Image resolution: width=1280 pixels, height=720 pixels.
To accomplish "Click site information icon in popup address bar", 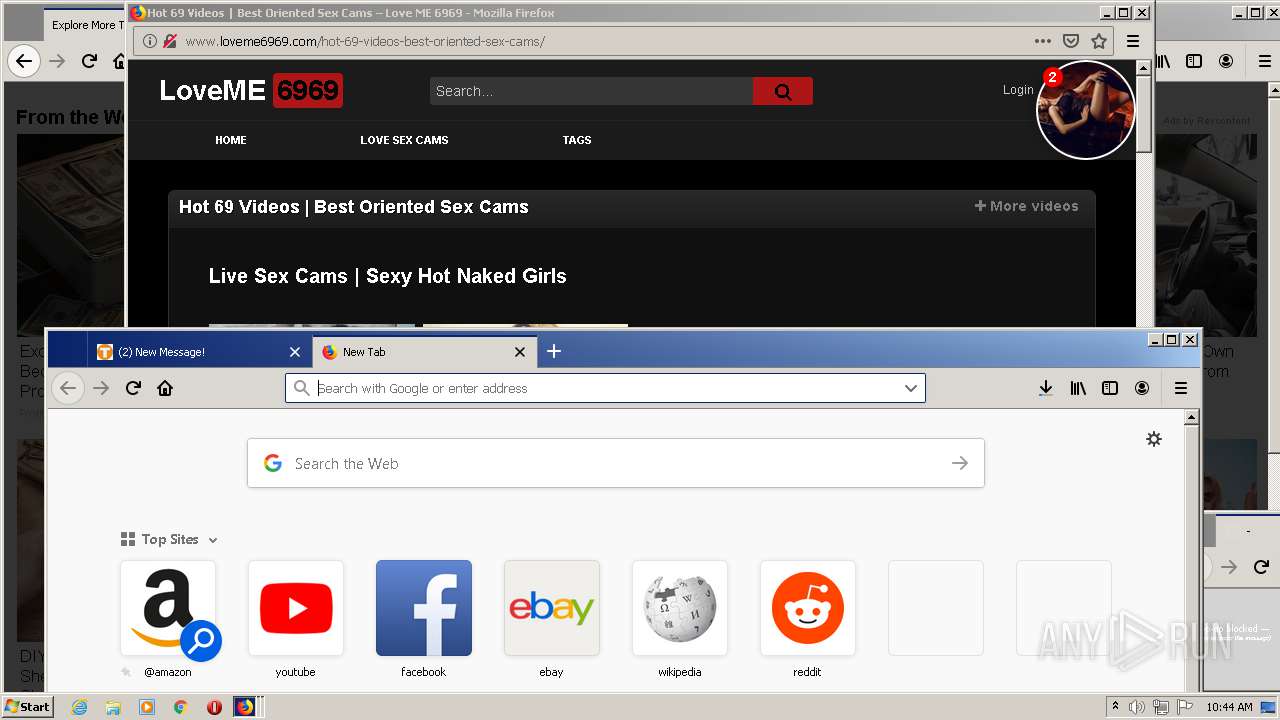I will pos(150,41).
